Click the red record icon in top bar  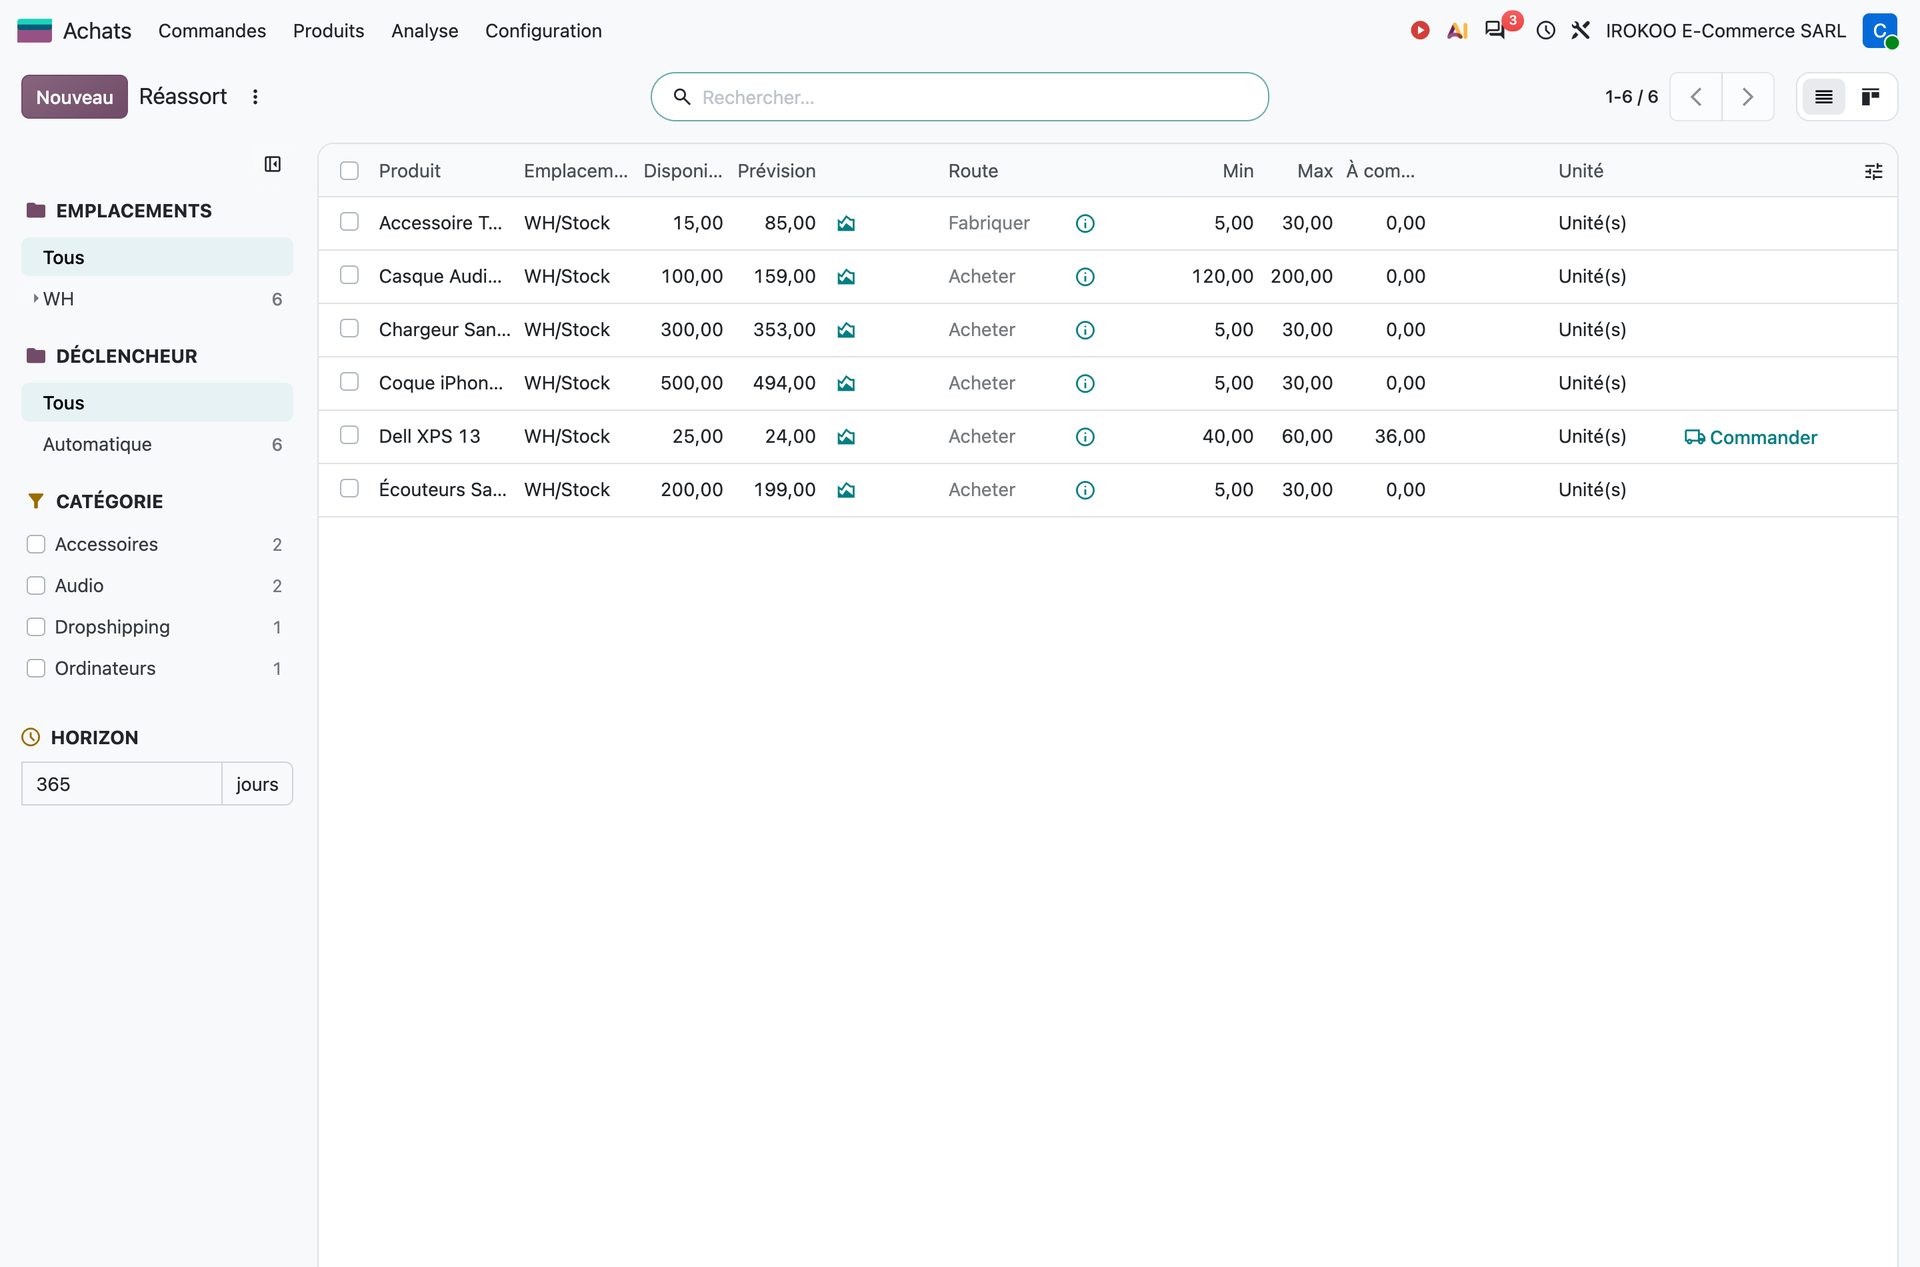tap(1420, 31)
